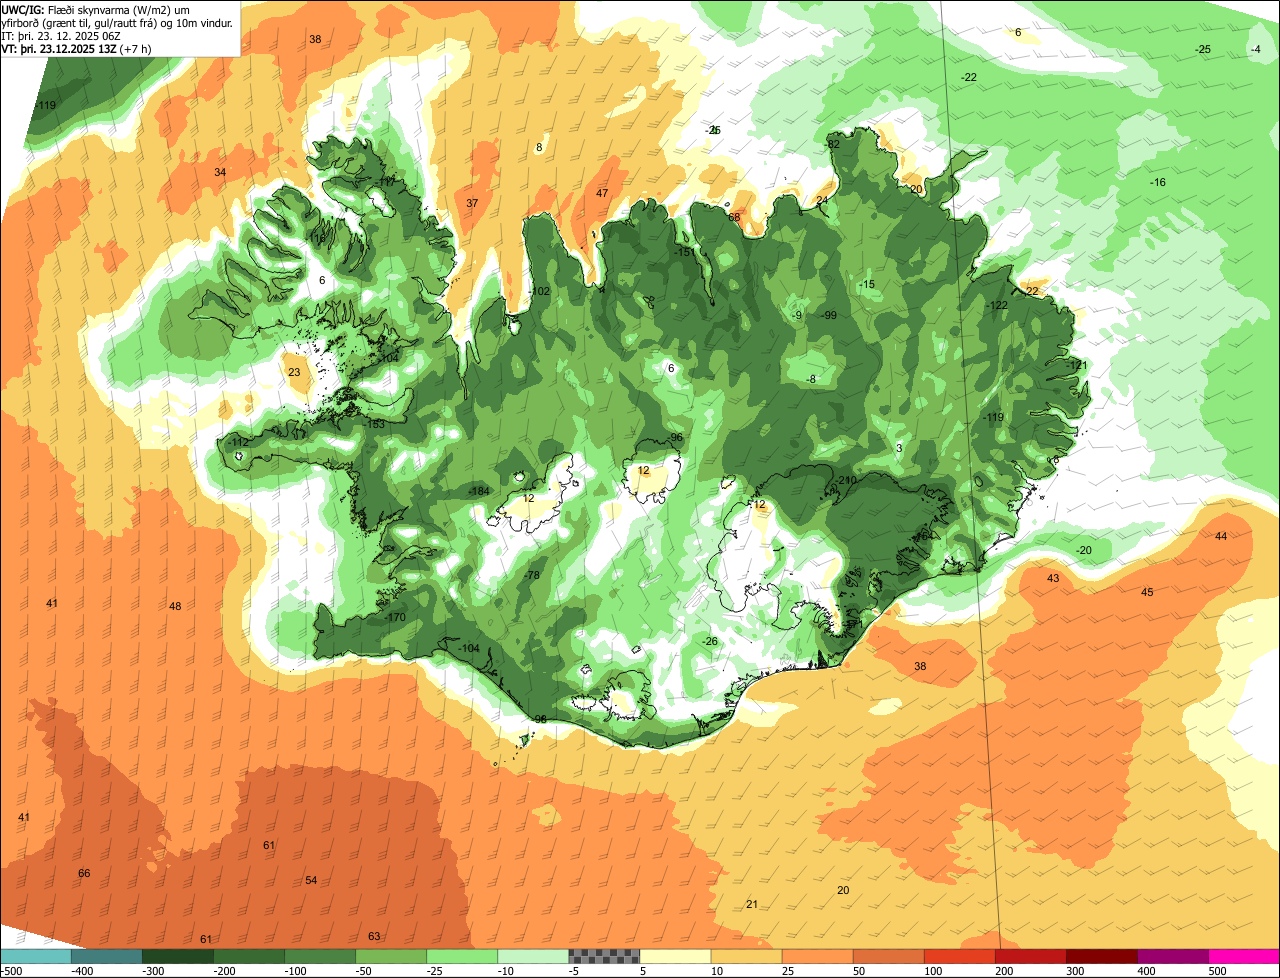The height and width of the screenshot is (978, 1280).
Task: Click the map value '-112' on the western peninsula
Action: point(238,442)
